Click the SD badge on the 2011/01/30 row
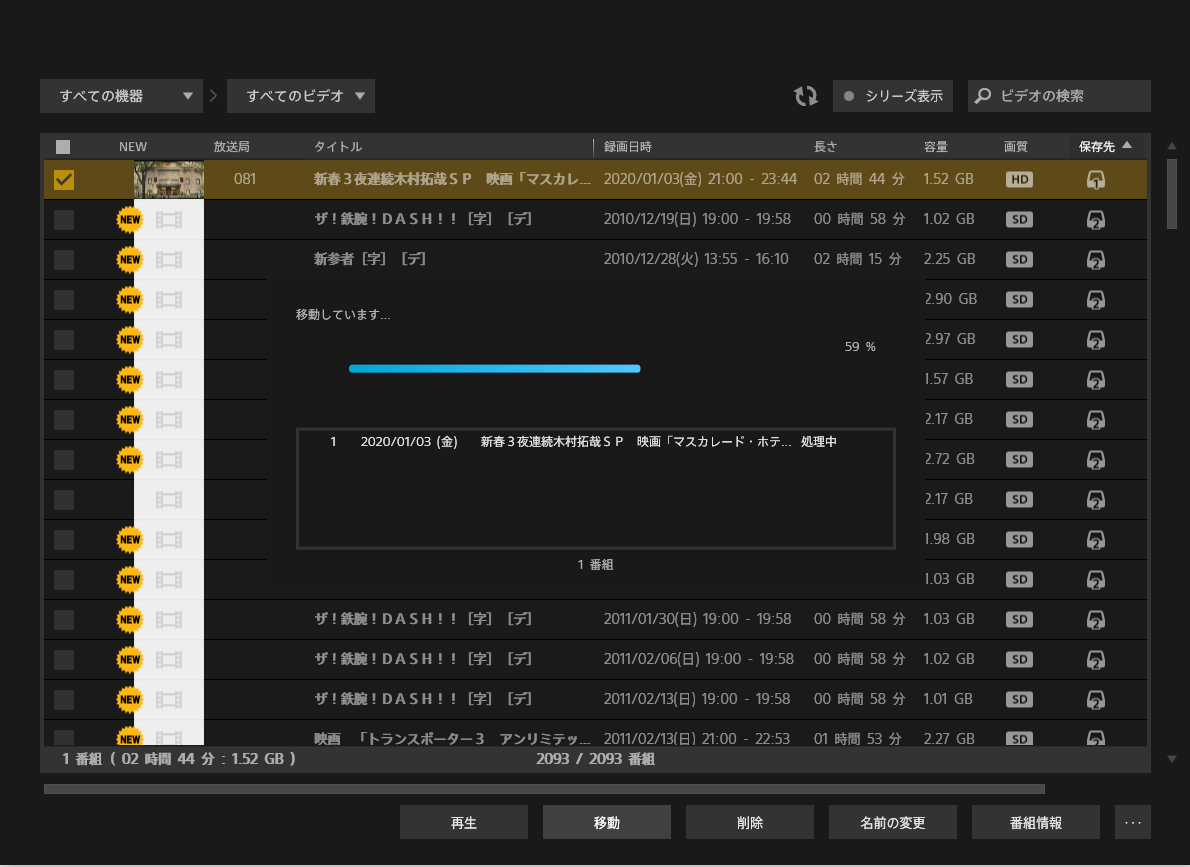The width and height of the screenshot is (1190, 867). (x=1019, y=620)
